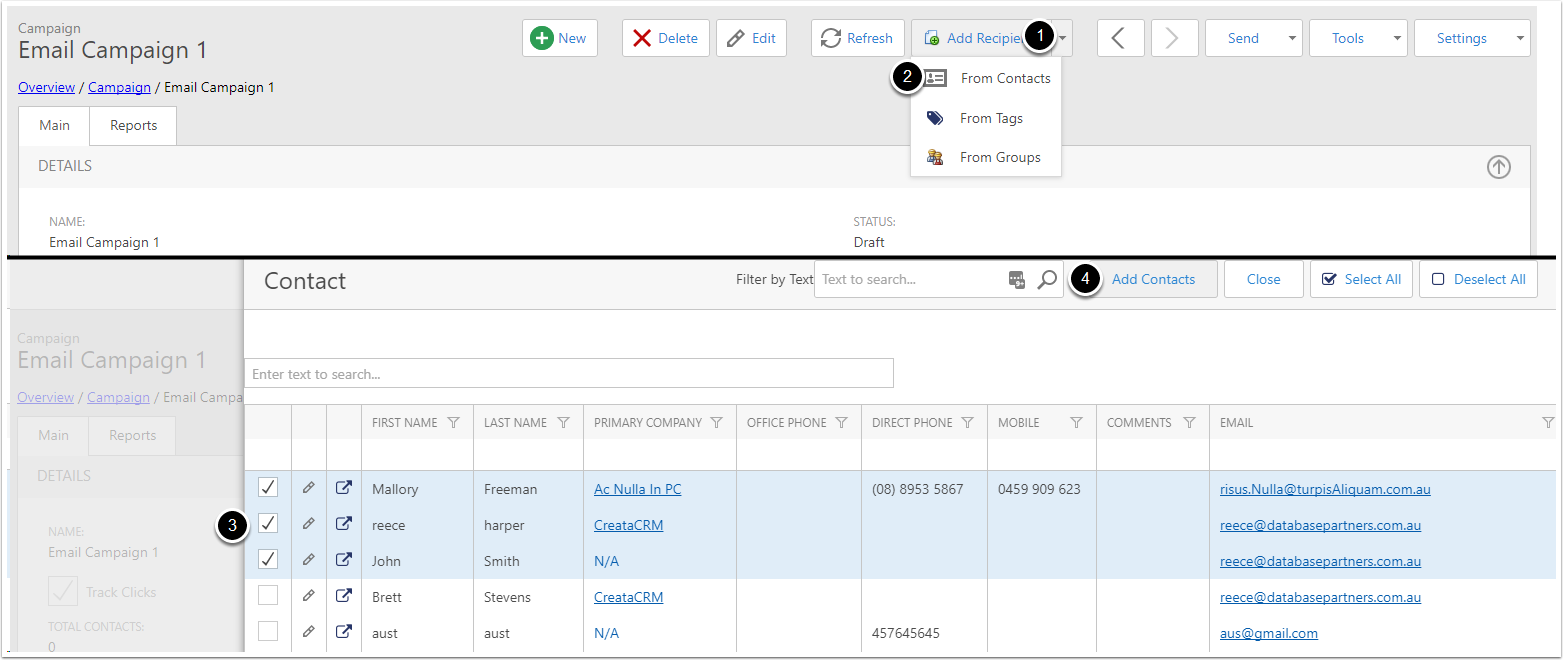Delete the current campaign
The width and height of the screenshot is (1563, 660).
[666, 38]
